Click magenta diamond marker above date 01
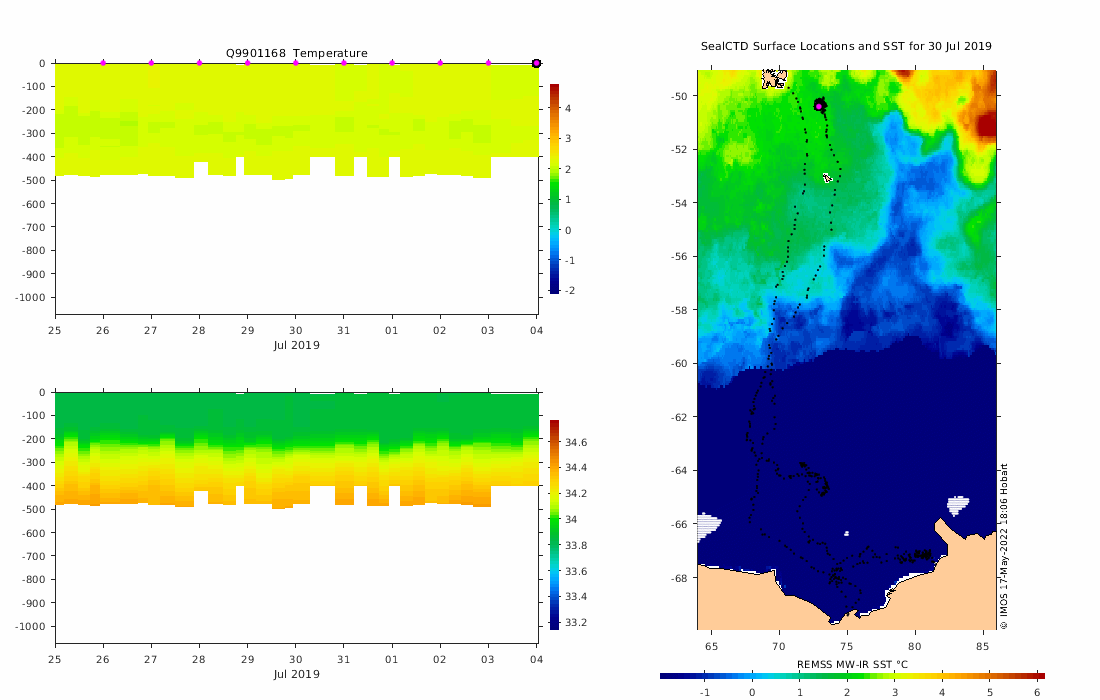This screenshot has width=1100, height=700. click(x=392, y=63)
